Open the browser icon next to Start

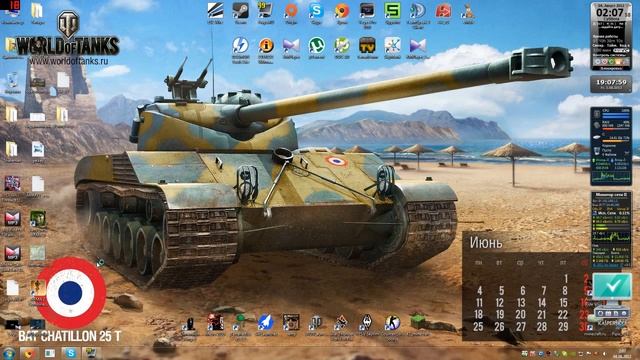[29, 353]
